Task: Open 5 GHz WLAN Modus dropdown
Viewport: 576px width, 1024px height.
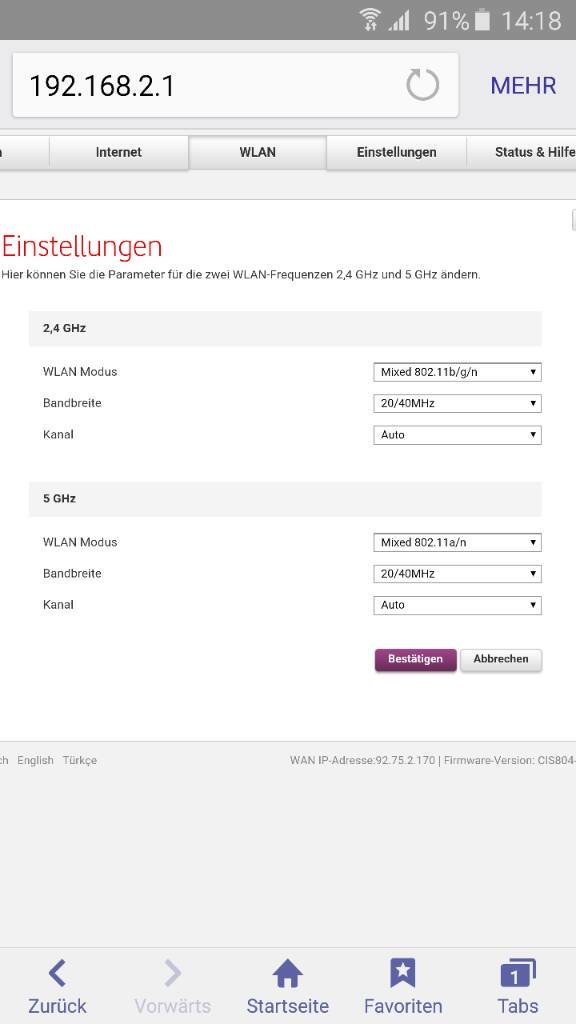Action: 457,543
